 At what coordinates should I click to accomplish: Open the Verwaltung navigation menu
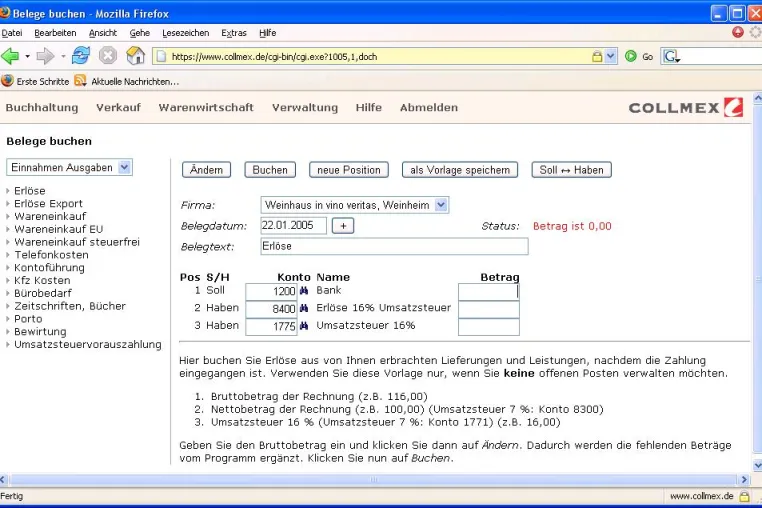coord(305,107)
